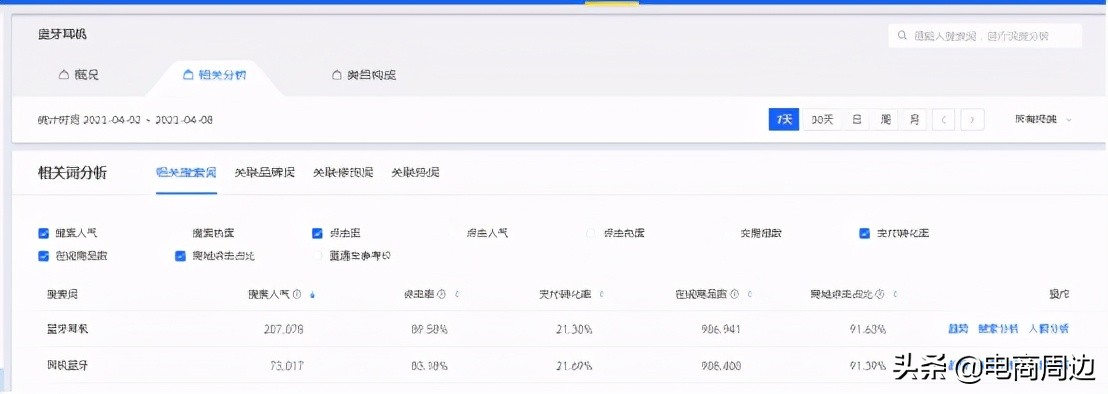Screen dimensions: 1108x394
Task: Click the sort arrow on 在线商品数 column
Action: point(749,294)
